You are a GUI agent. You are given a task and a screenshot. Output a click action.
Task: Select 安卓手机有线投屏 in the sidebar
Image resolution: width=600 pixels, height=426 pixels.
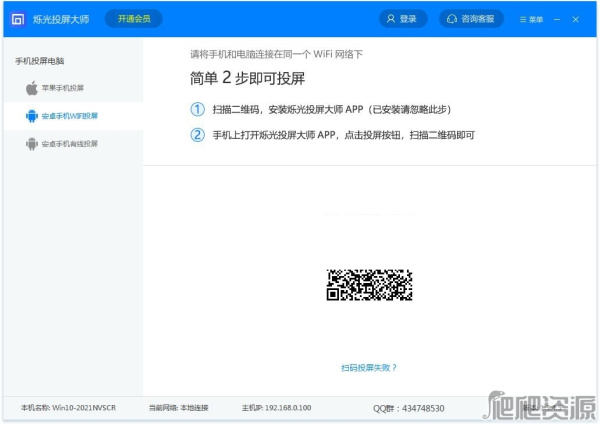pyautogui.click(x=73, y=144)
